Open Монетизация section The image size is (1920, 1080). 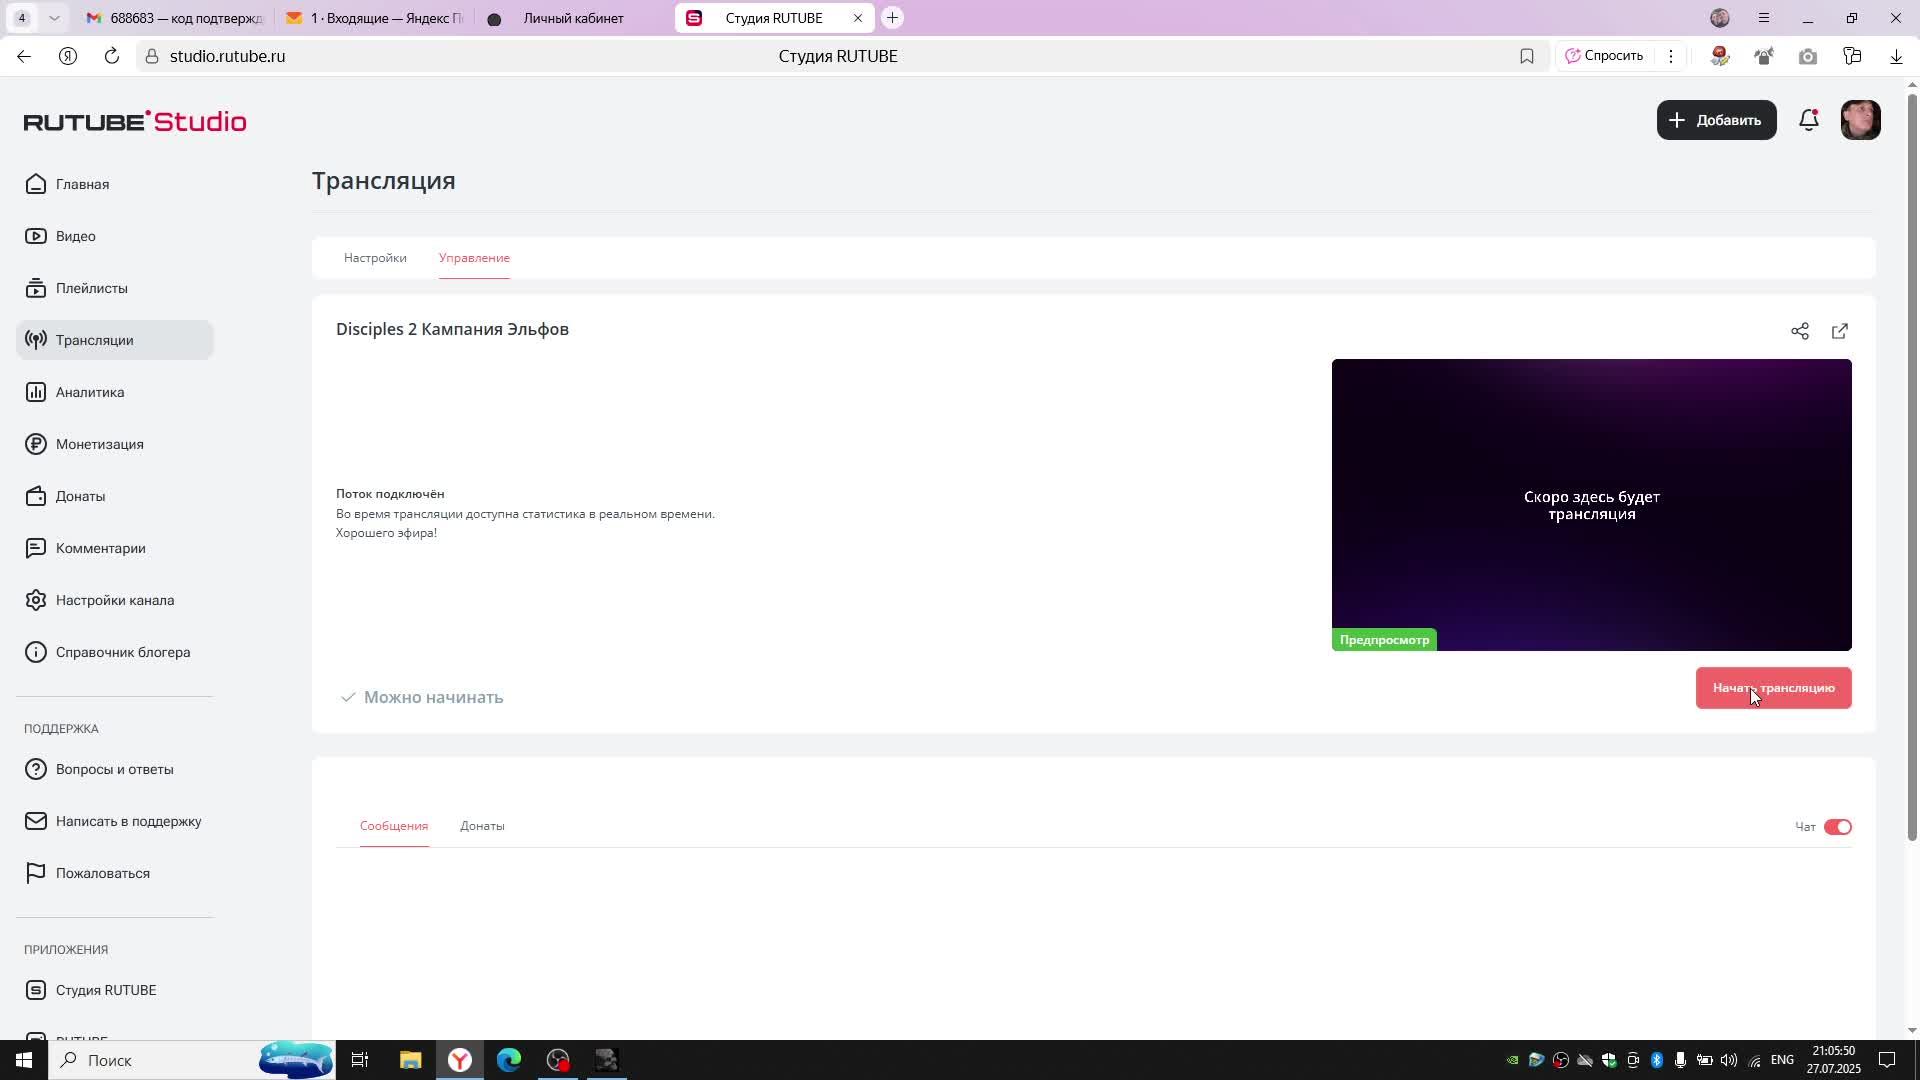(x=99, y=444)
